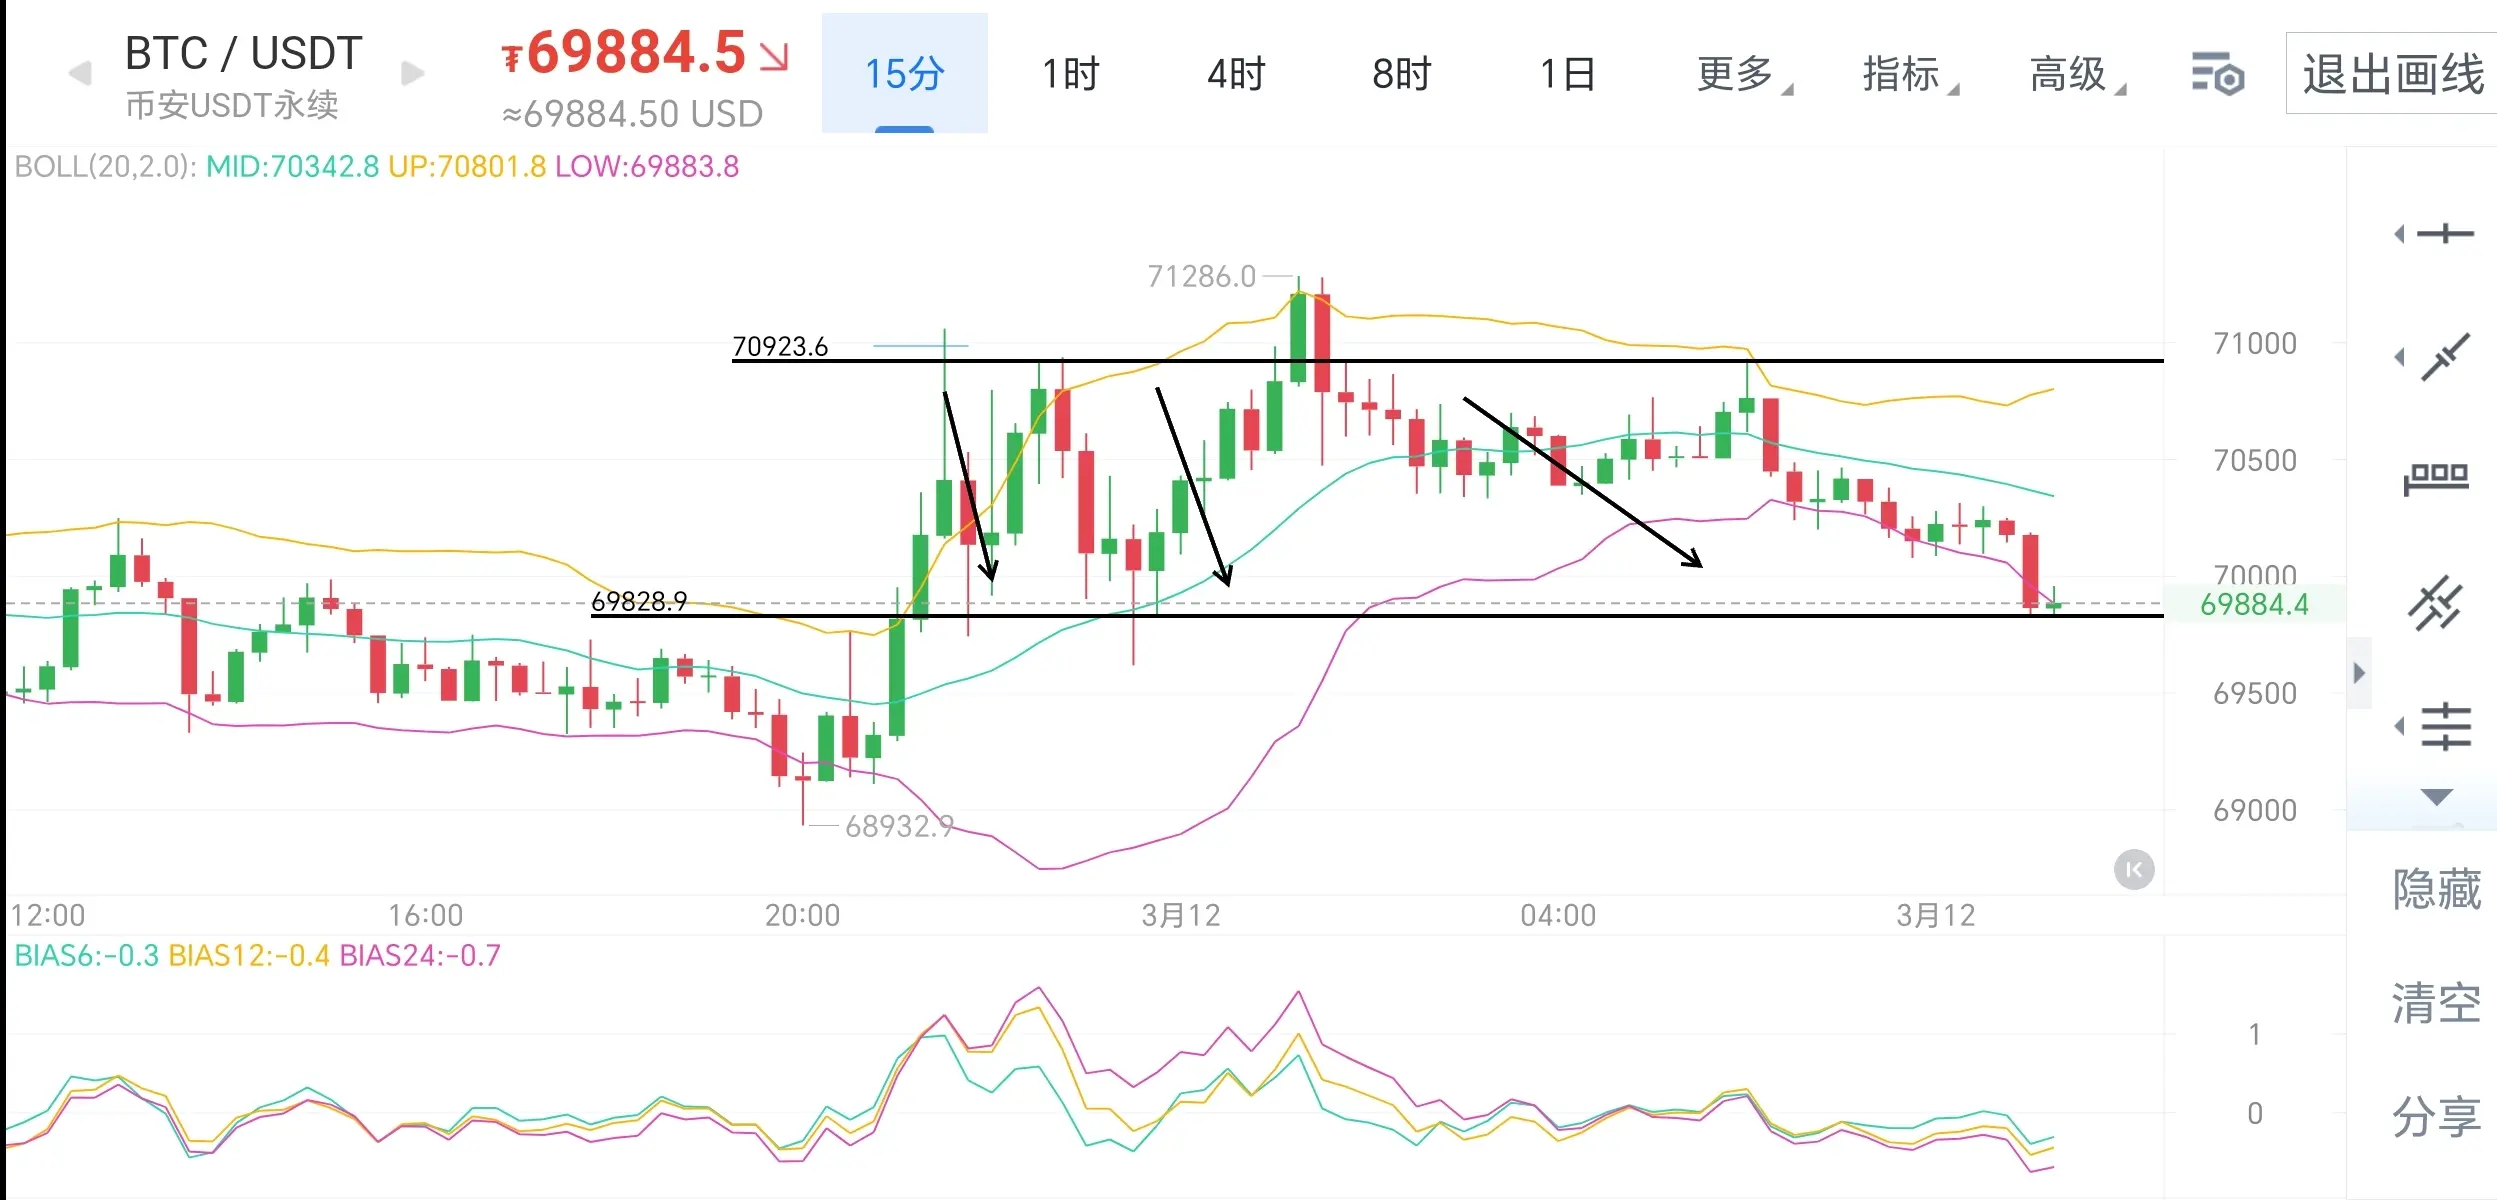Viewport: 2497px width, 1200px height.
Task: Switch to the 1时 timeframe tab
Action: (x=1070, y=74)
